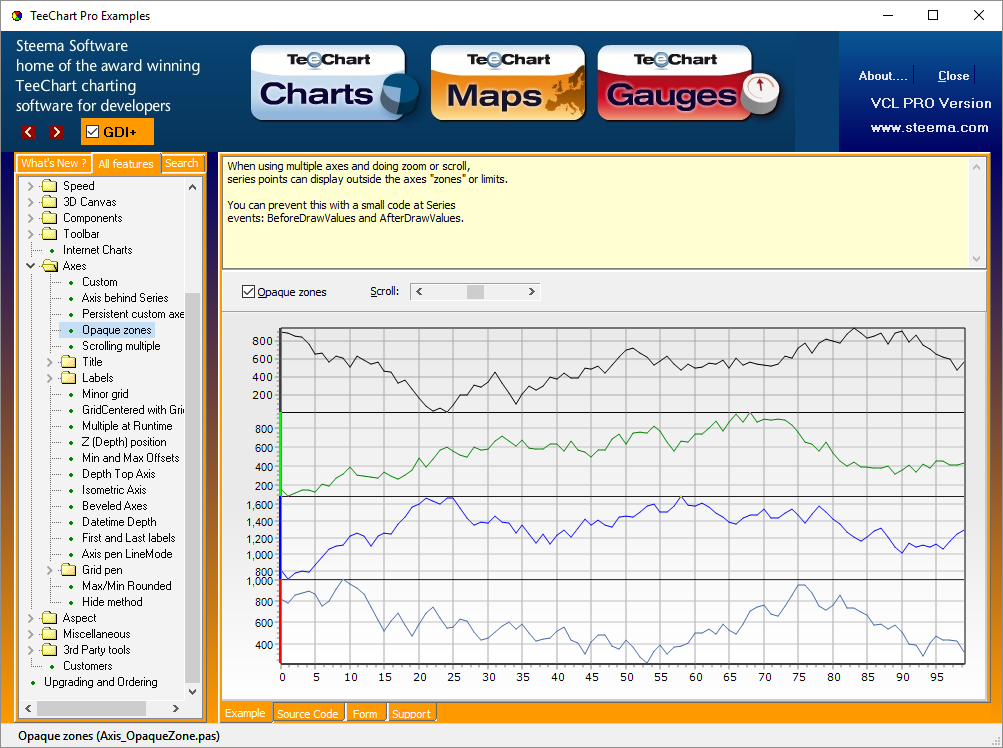The height and width of the screenshot is (748, 1003).
Task: Open the Source Code tab
Action: [308, 713]
